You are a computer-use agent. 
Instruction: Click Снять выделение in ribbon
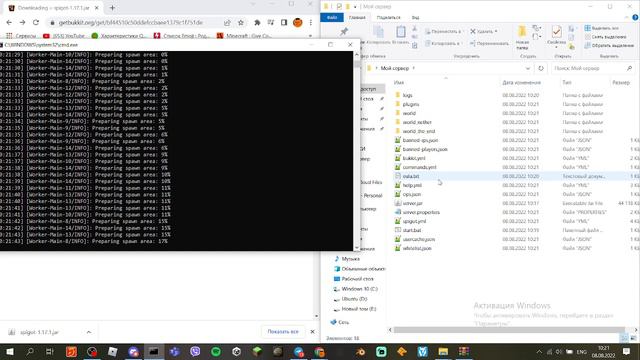(605, 37)
